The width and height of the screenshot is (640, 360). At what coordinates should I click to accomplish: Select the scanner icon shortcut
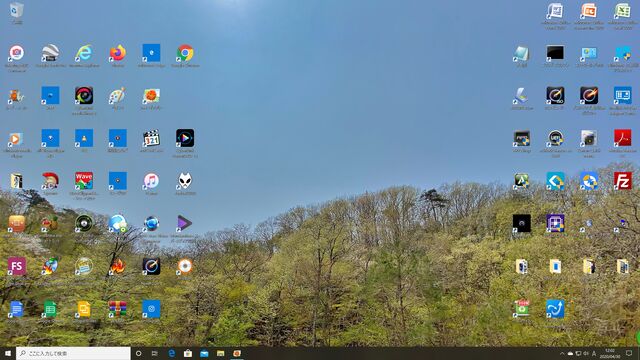(x=522, y=96)
